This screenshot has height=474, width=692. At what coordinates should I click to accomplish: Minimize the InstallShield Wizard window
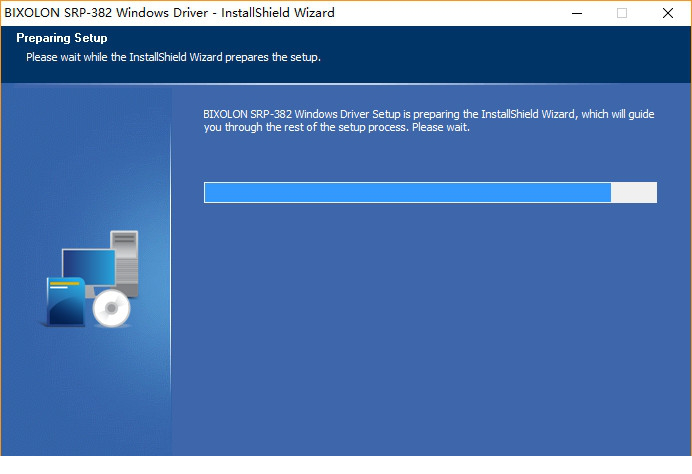pyautogui.click(x=577, y=13)
